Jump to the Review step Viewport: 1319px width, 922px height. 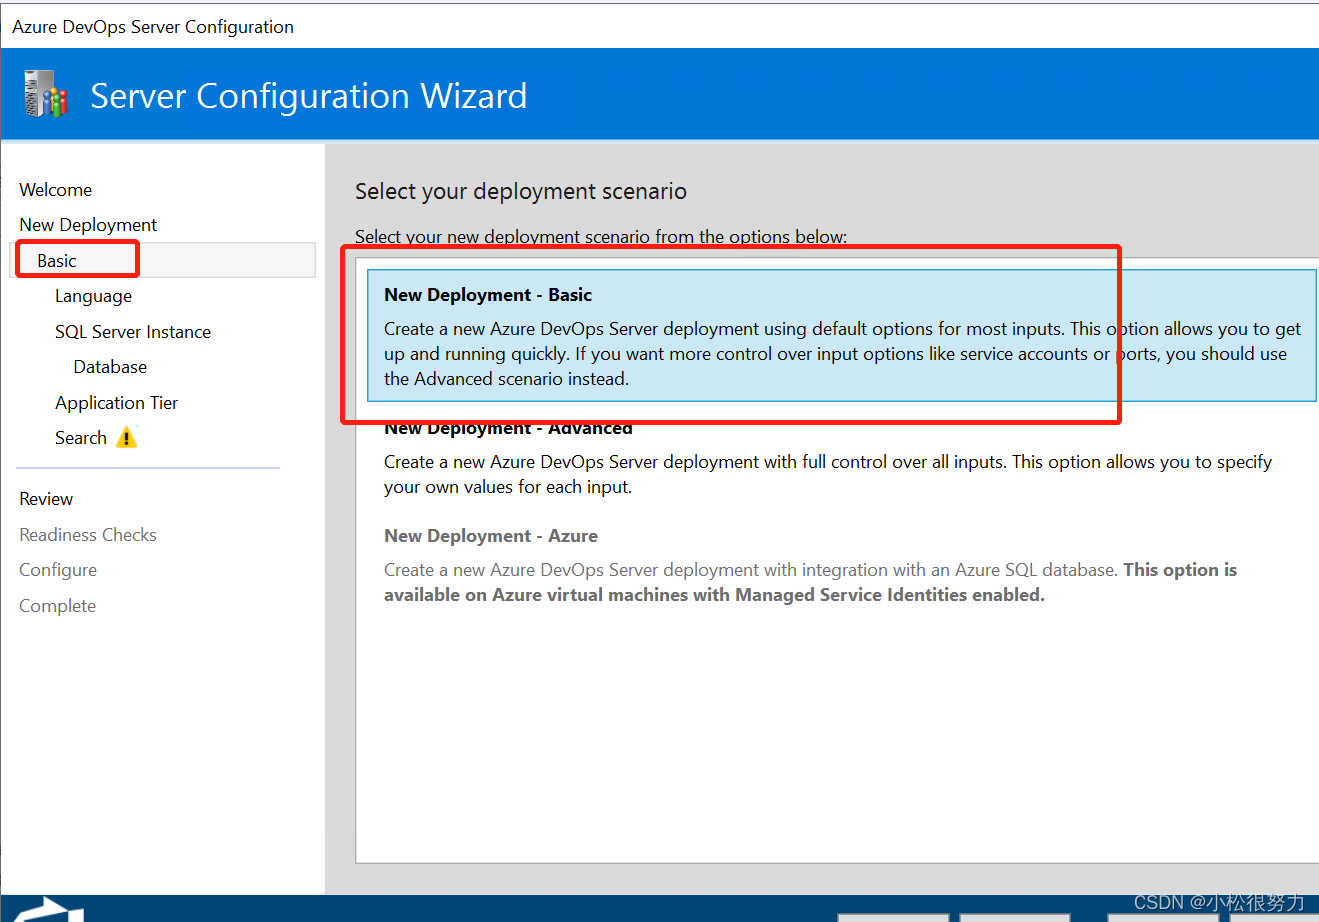(46, 499)
